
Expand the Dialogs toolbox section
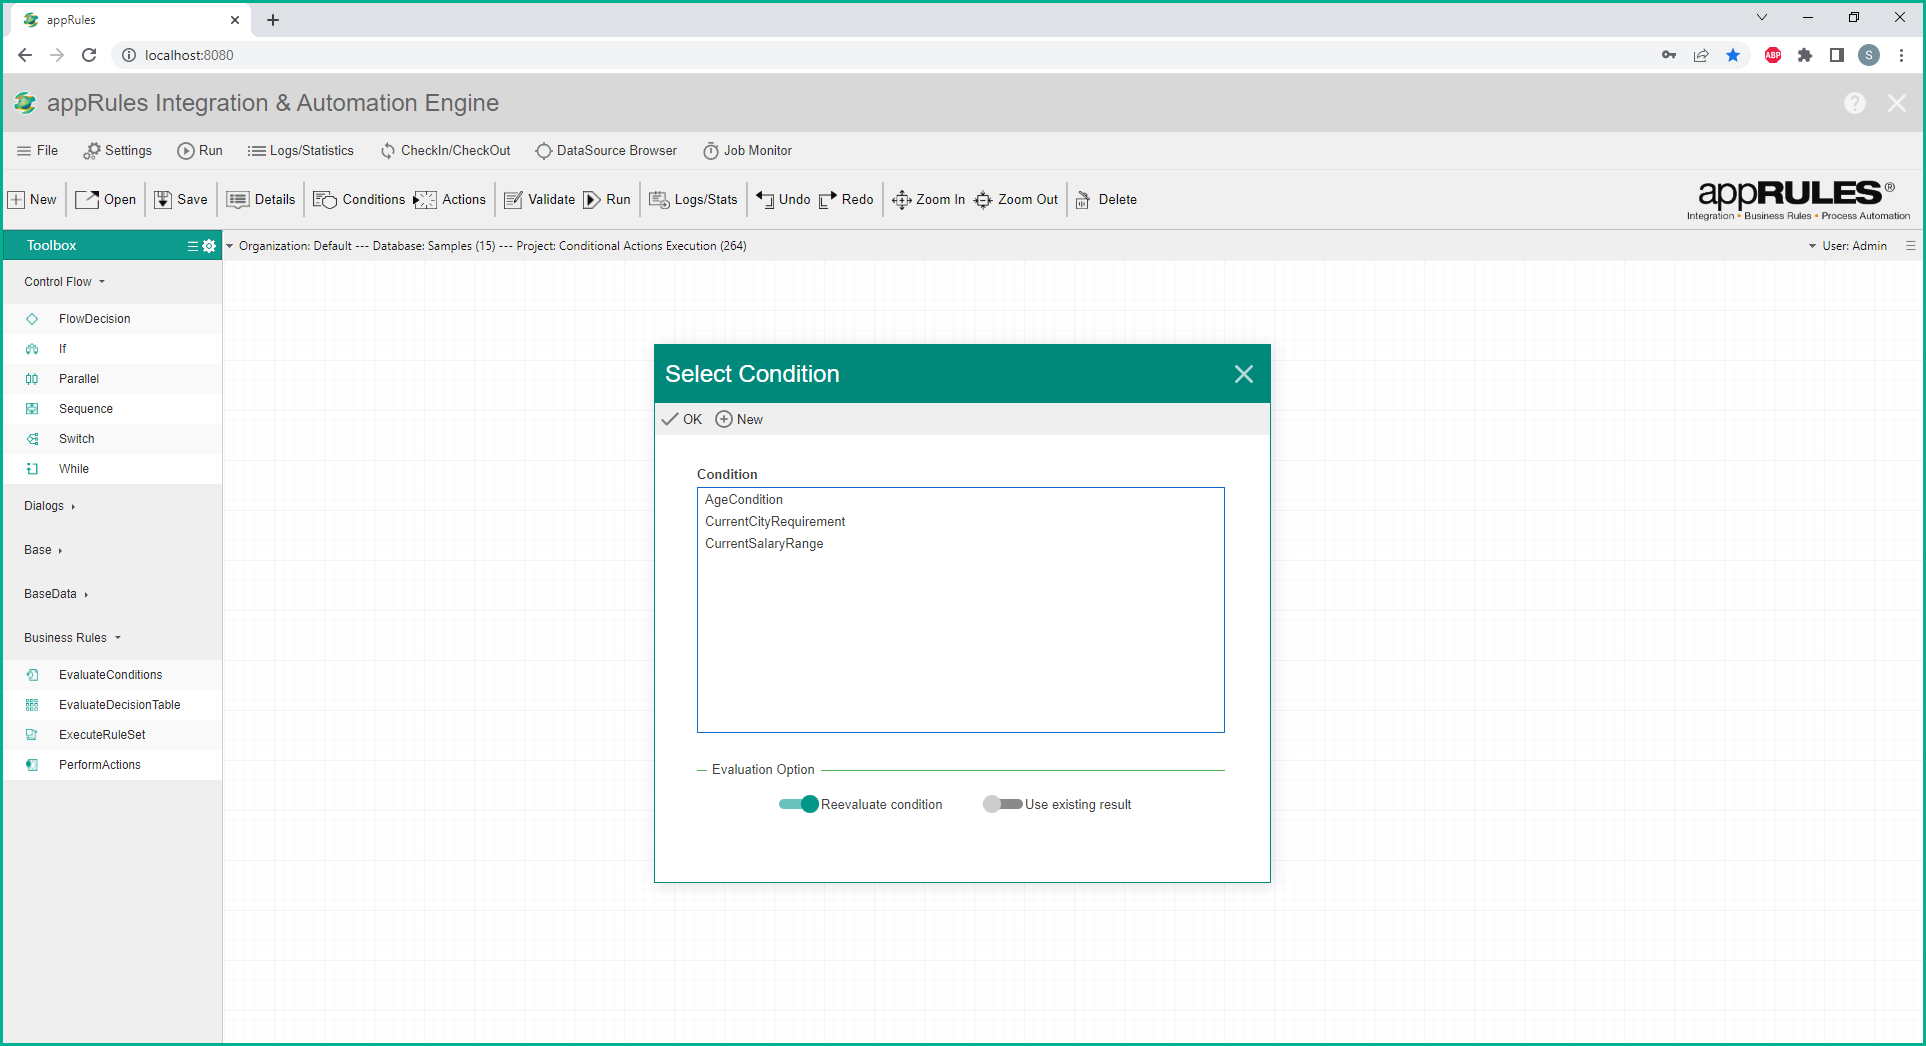point(49,506)
